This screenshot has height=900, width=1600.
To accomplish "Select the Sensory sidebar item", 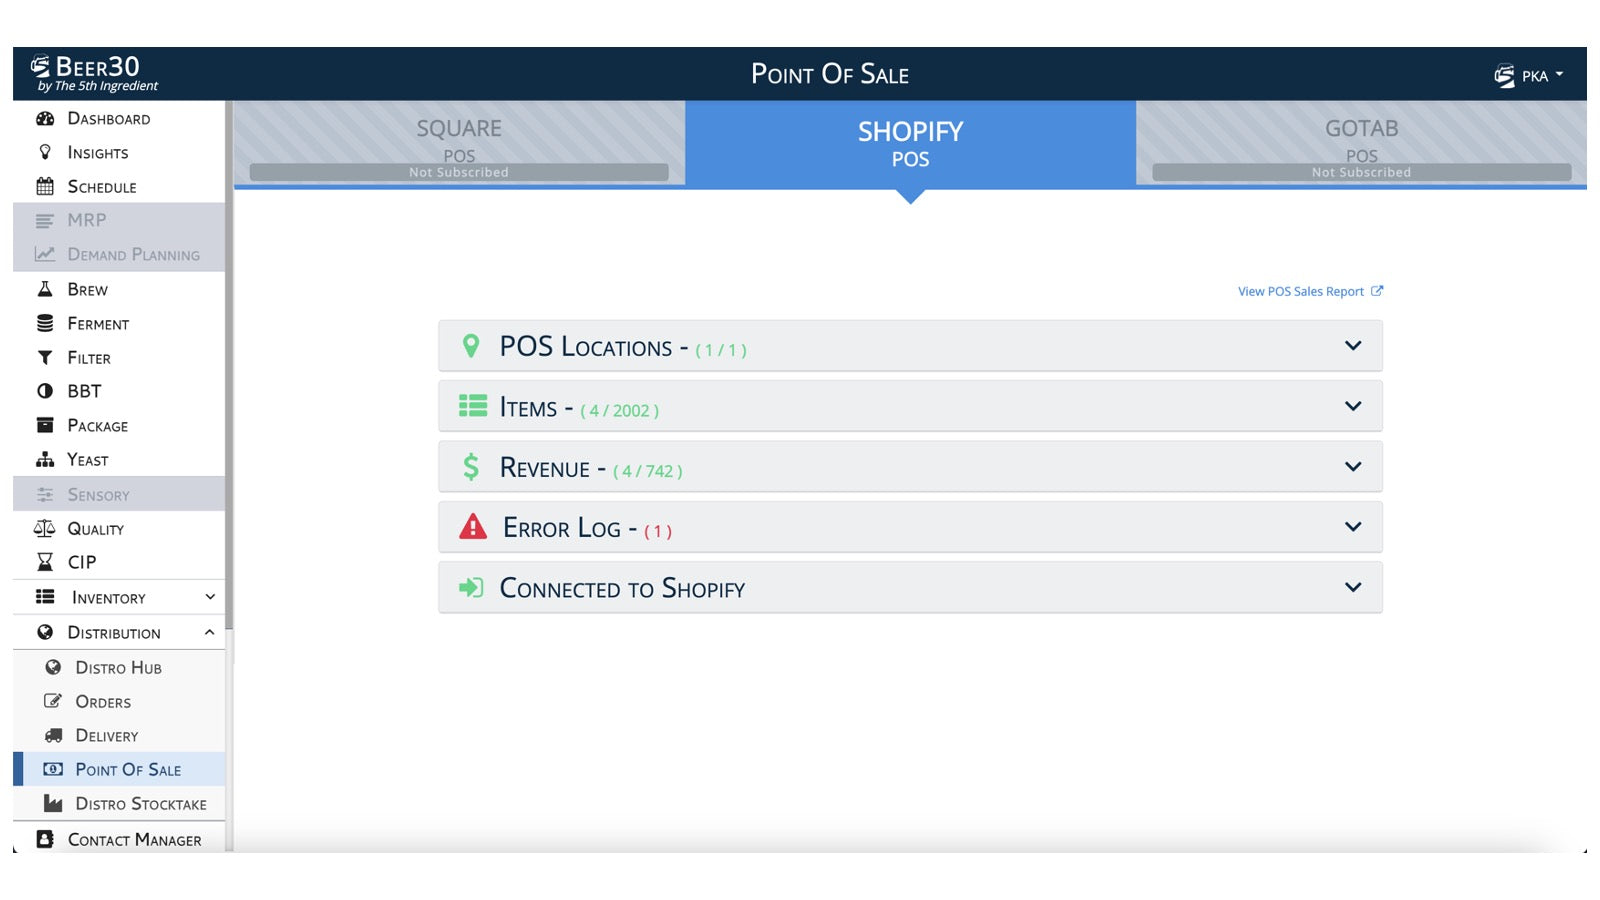I will click(119, 495).
